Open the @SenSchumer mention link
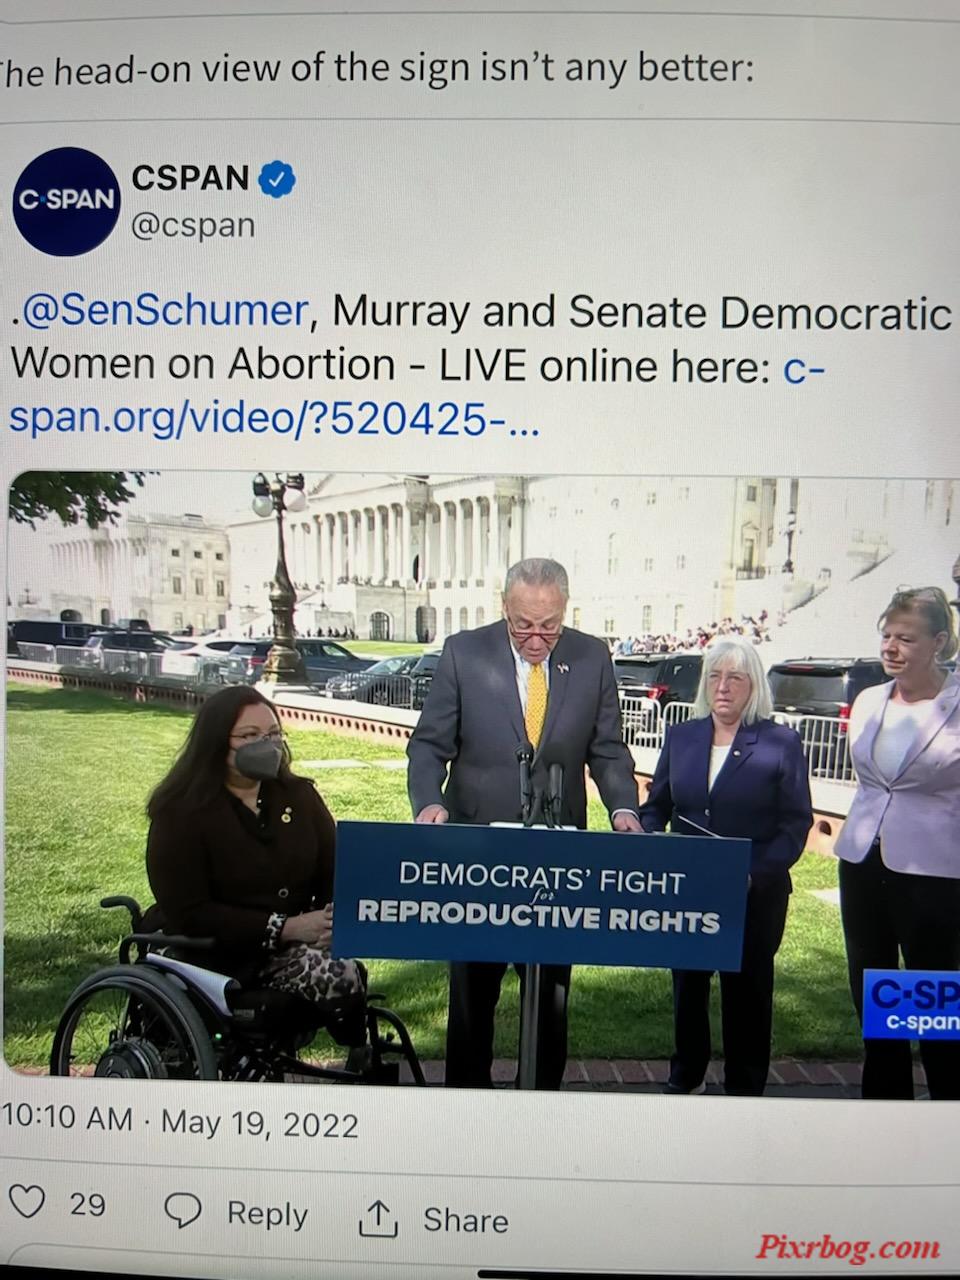This screenshot has width=960, height=1280. coord(161,310)
